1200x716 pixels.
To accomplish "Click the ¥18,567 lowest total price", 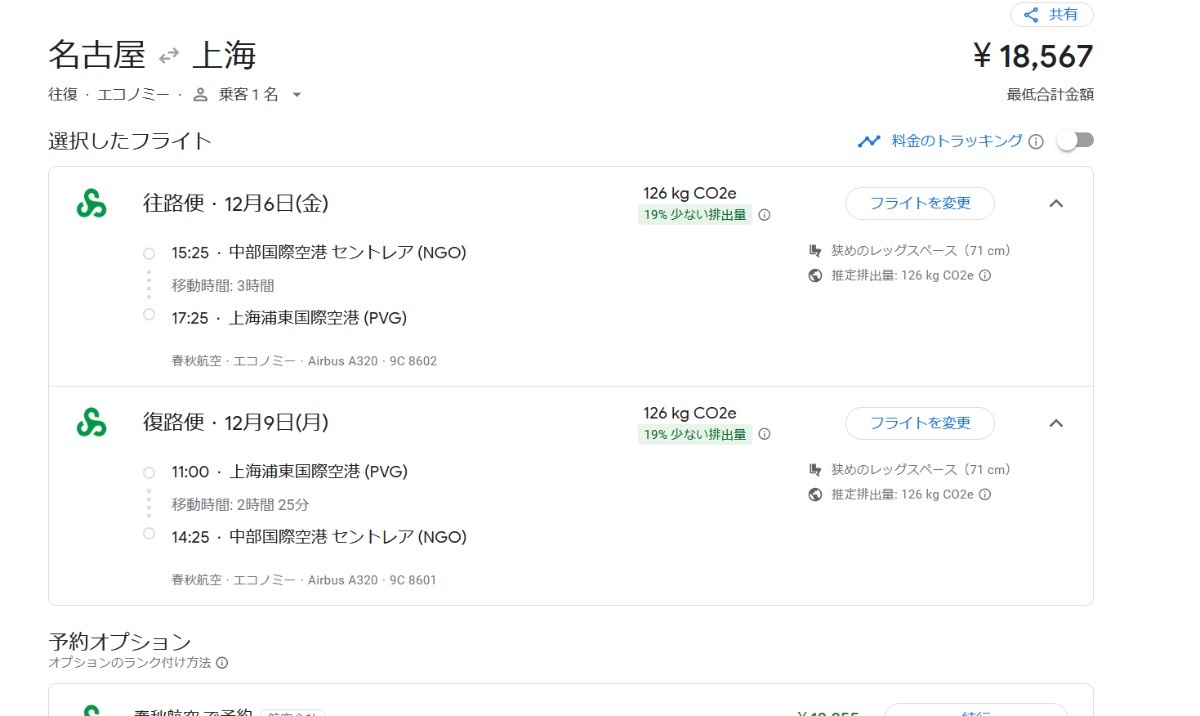I will click(x=1033, y=56).
